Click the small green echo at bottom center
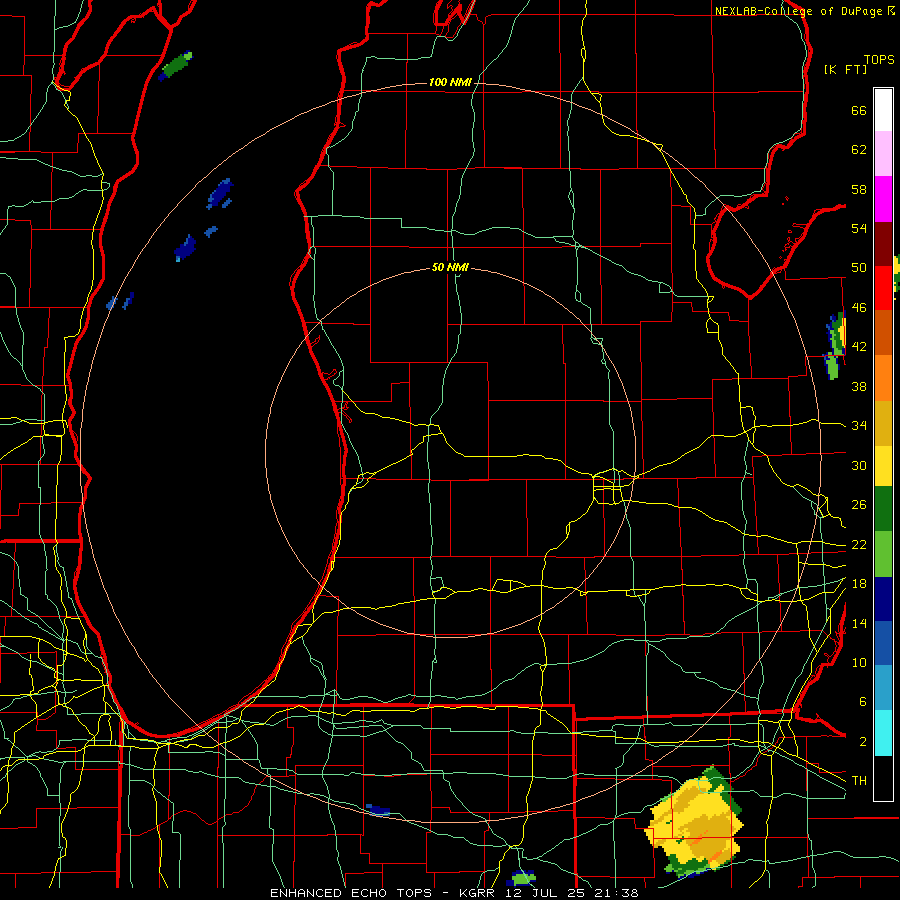900x900 pixels. [523, 878]
